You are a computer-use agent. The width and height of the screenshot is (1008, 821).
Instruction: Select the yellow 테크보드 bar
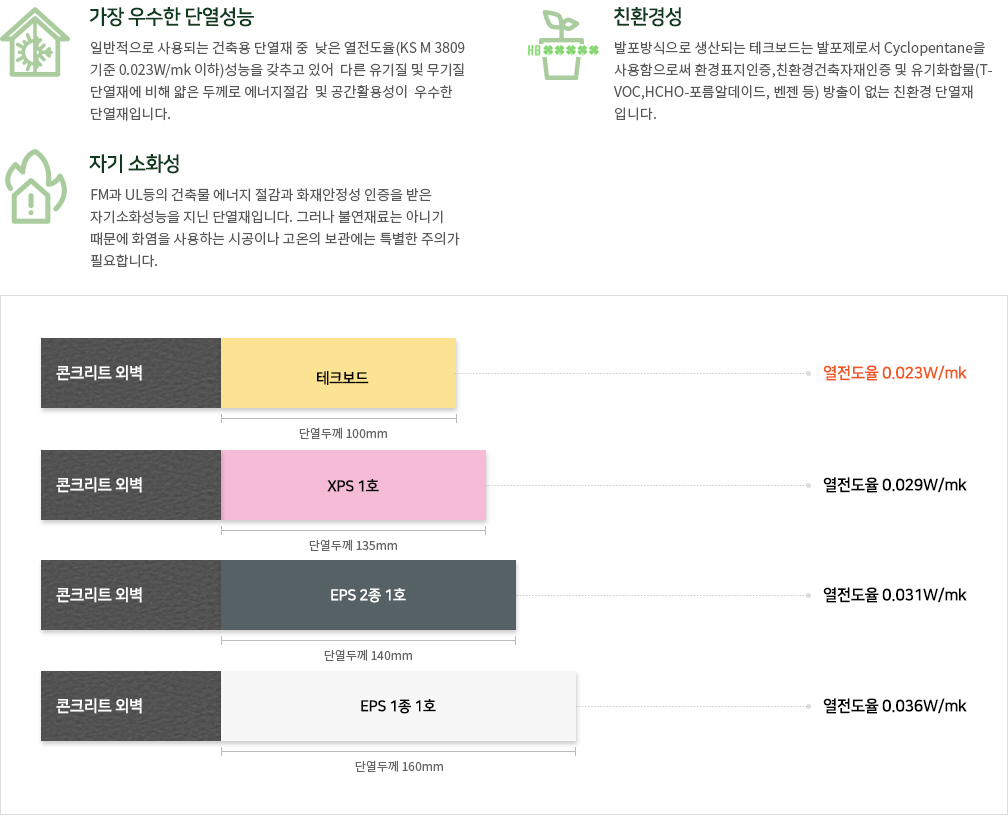pyautogui.click(x=339, y=373)
